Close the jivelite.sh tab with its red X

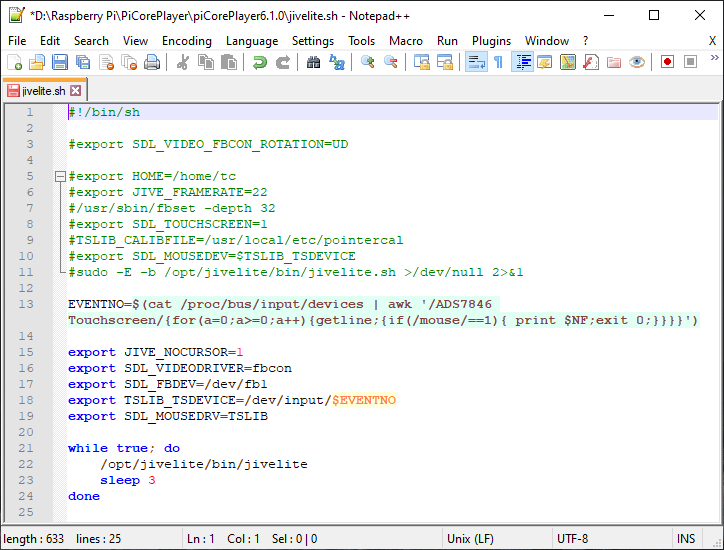tap(76, 91)
